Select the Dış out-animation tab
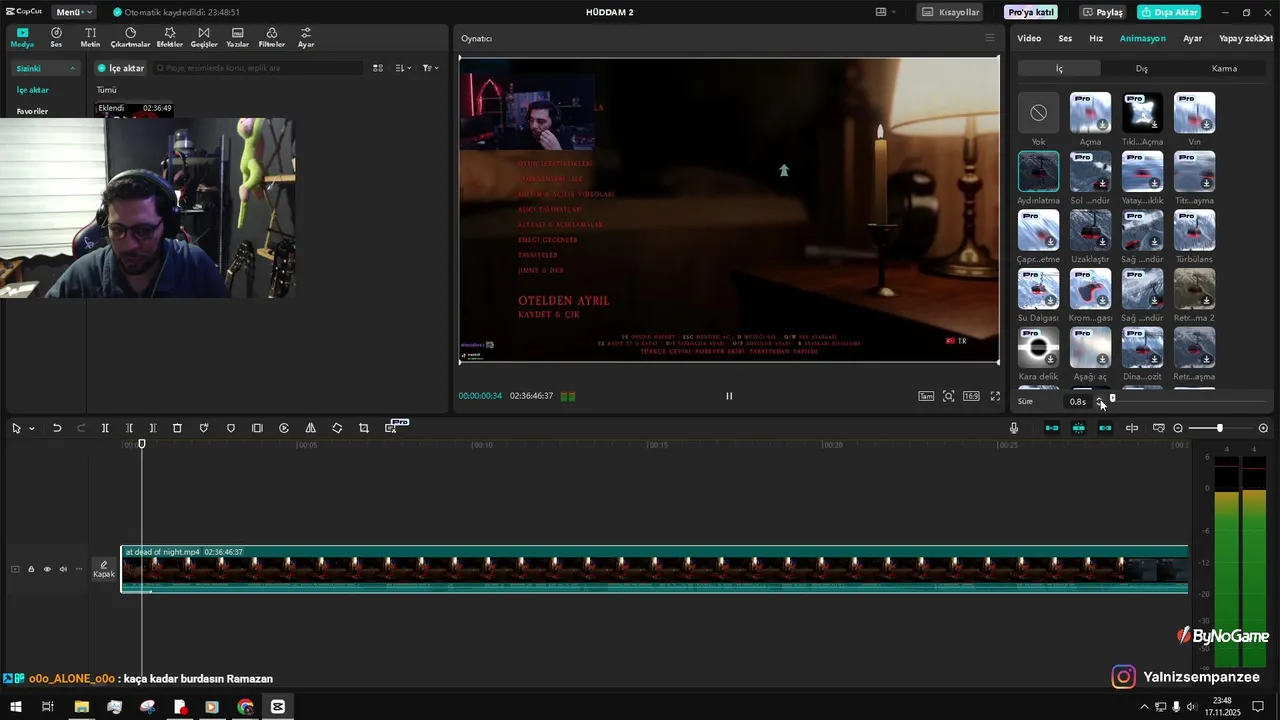Screen dimensions: 1280x720 1142,68
